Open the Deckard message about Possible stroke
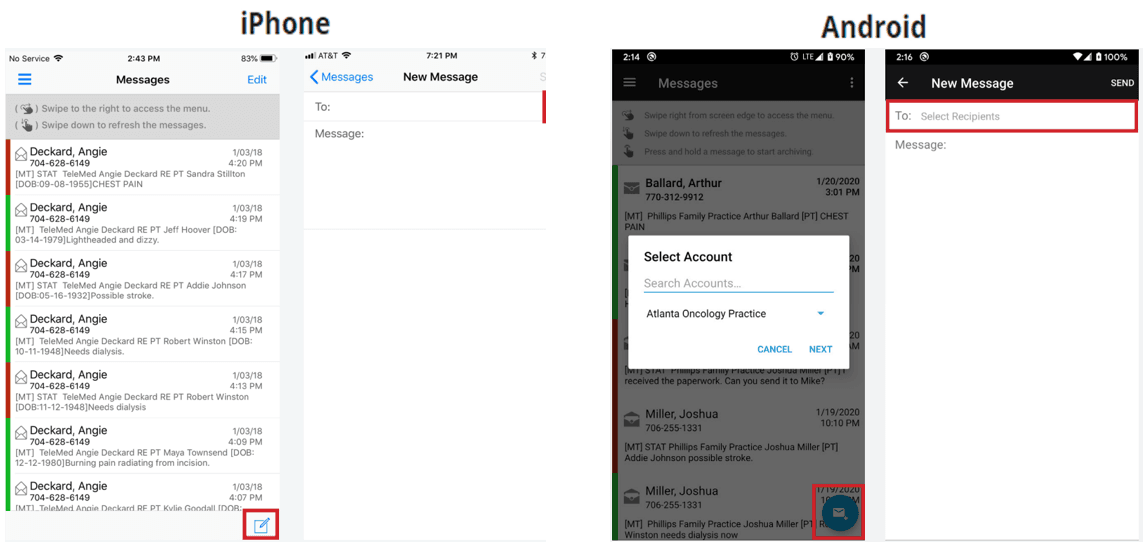 click(x=143, y=278)
